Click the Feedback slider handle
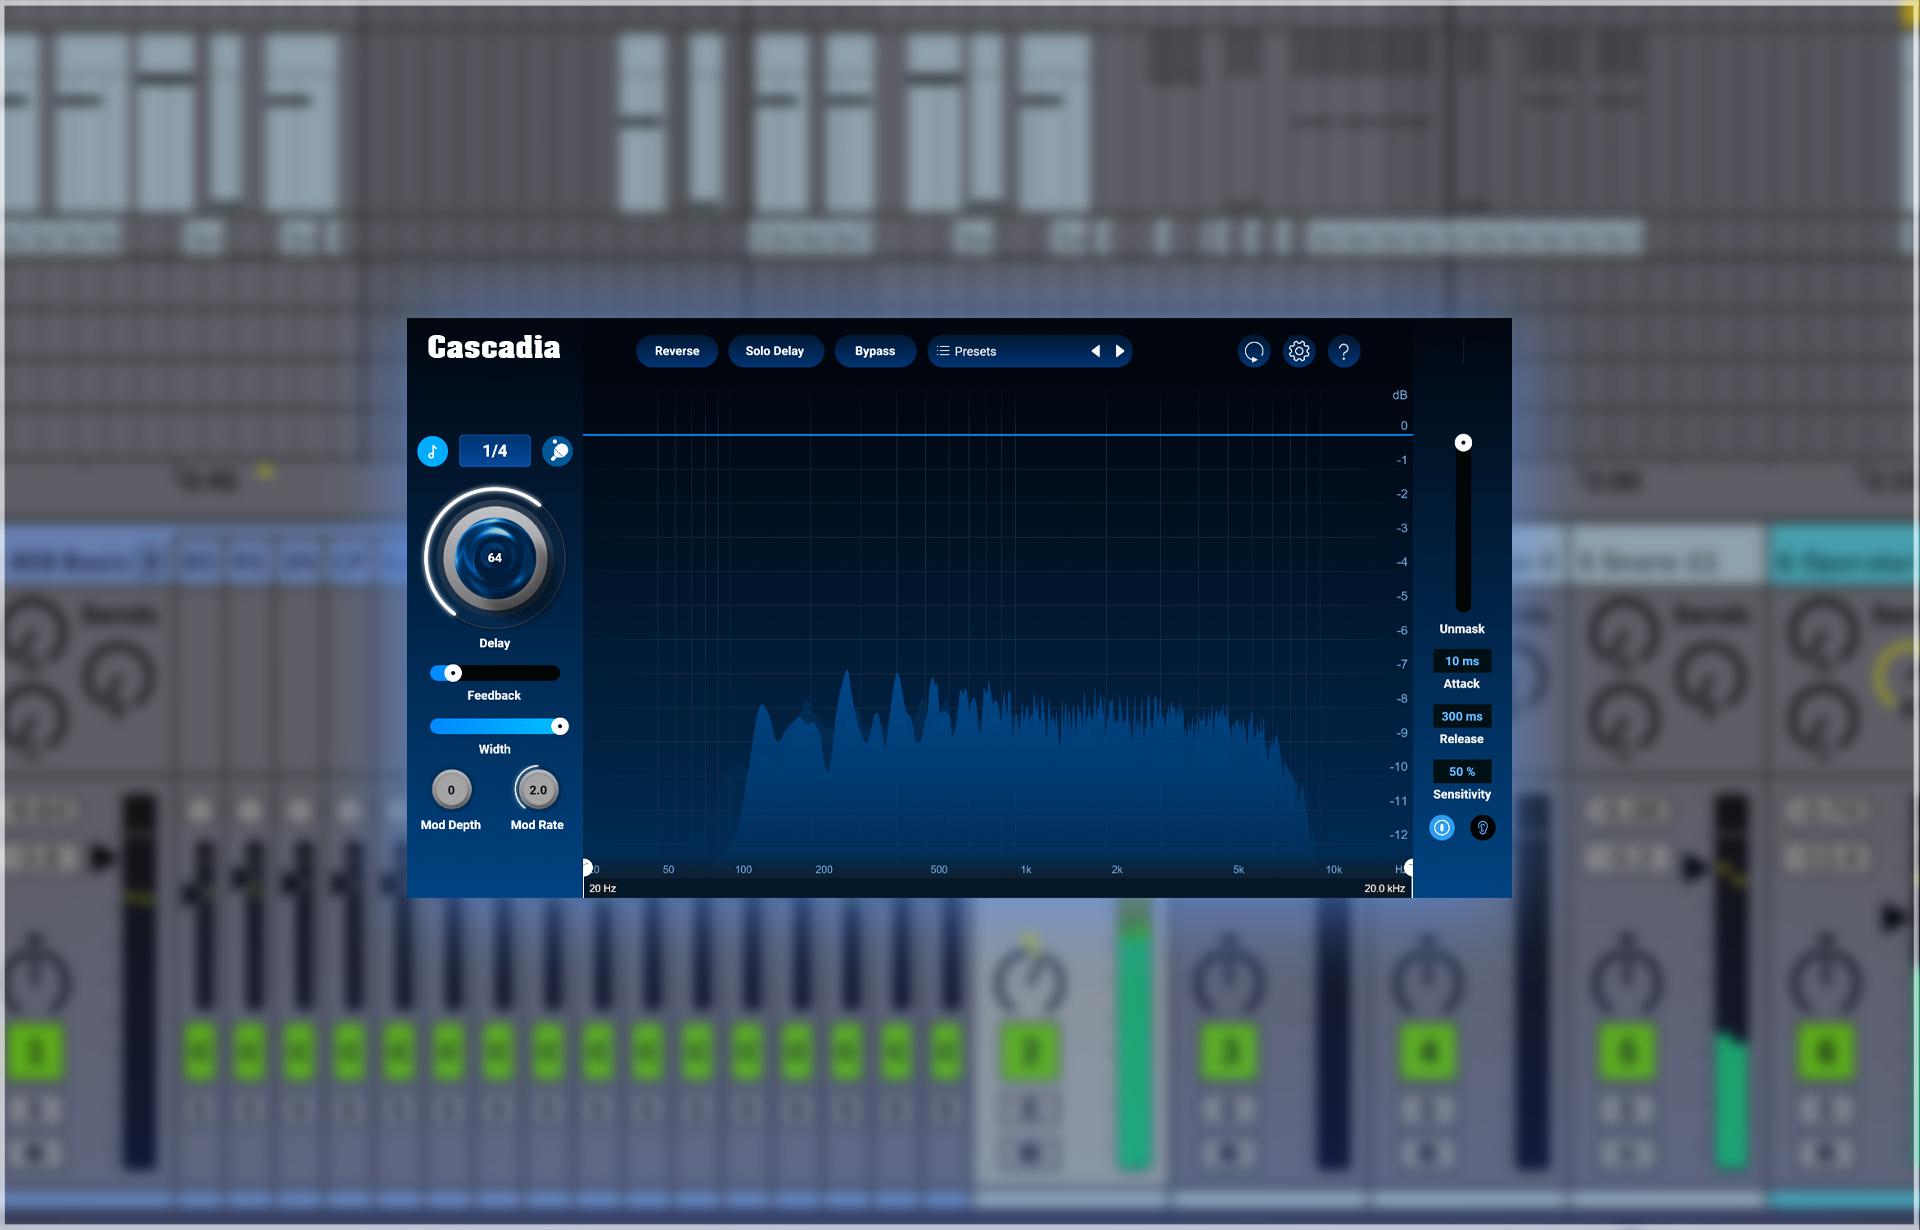Image resolution: width=1920 pixels, height=1230 pixels. pyautogui.click(x=453, y=673)
